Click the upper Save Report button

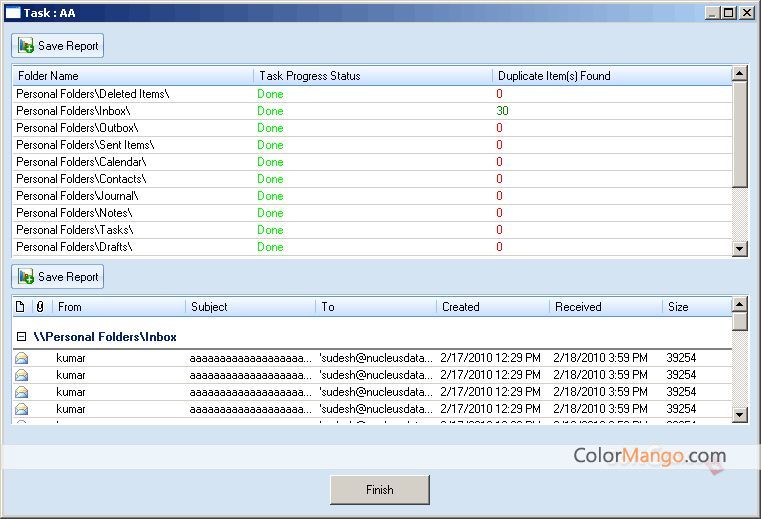[x=58, y=46]
